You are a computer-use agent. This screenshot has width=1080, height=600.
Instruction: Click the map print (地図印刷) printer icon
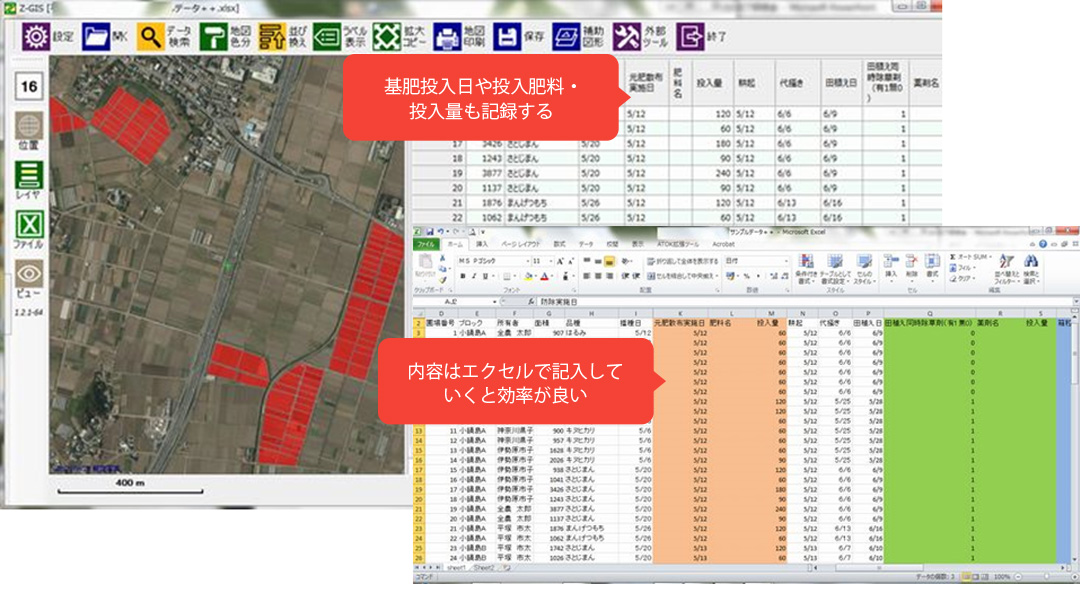click(x=446, y=37)
